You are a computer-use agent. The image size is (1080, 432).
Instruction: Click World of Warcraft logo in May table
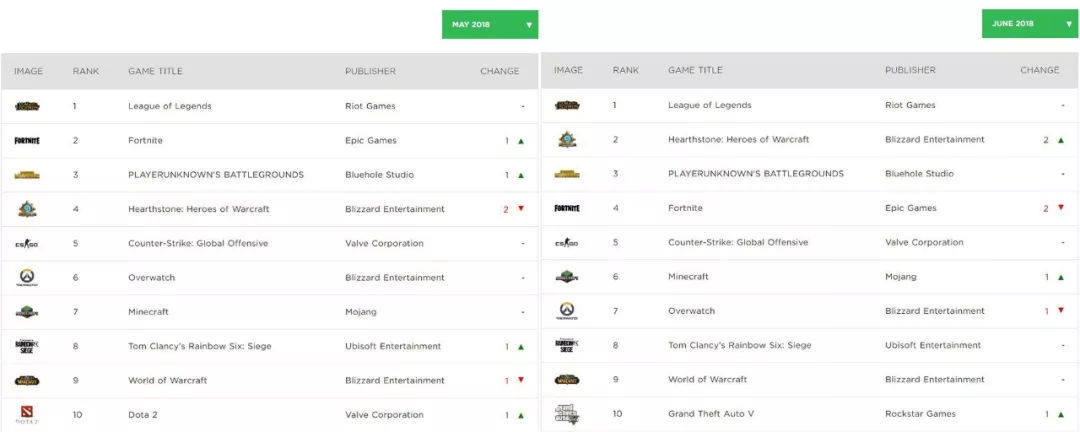click(x=28, y=380)
